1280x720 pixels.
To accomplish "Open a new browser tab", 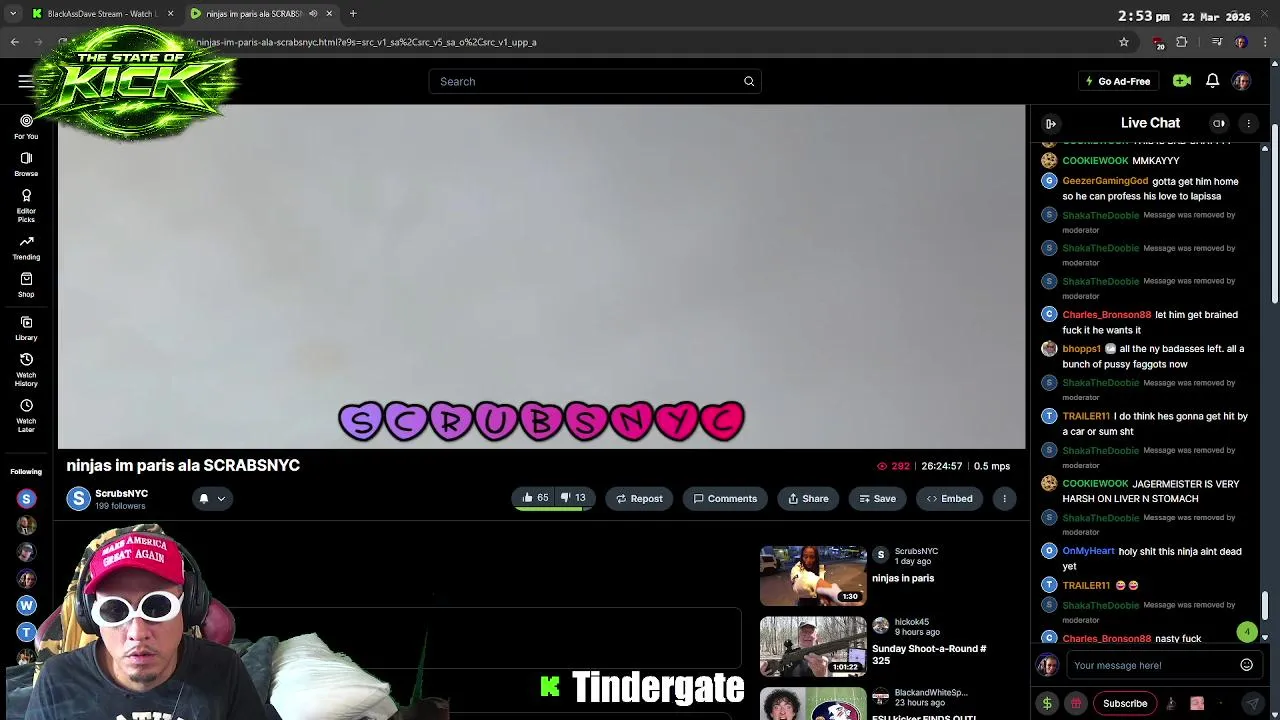I will tap(353, 14).
